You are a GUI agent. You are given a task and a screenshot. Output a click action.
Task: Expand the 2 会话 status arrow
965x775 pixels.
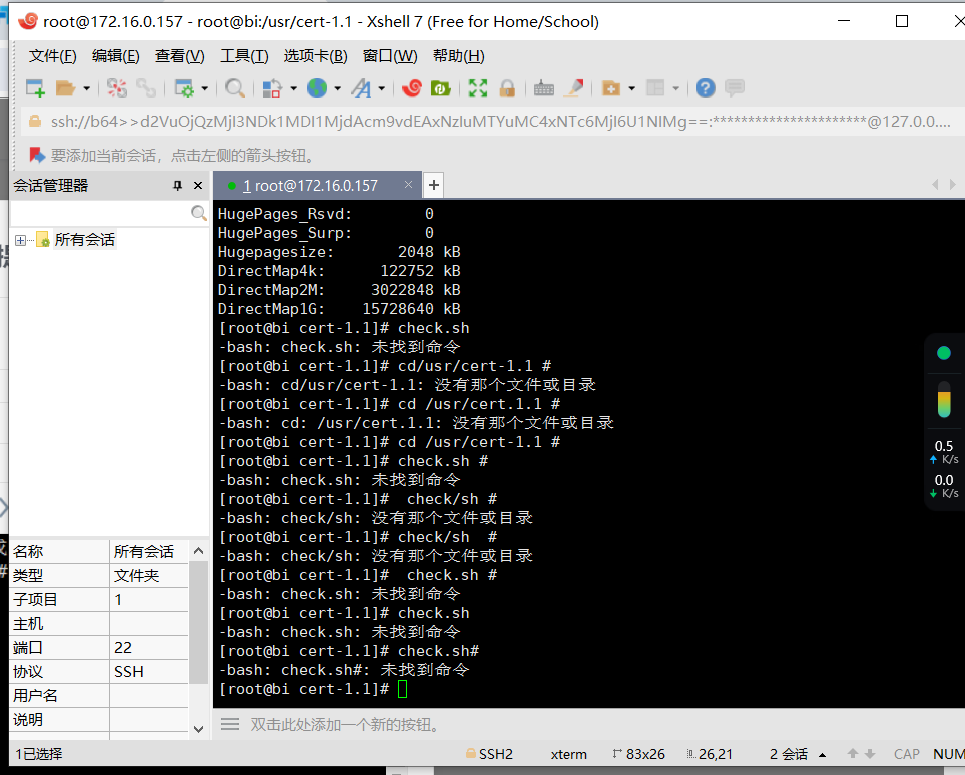pos(822,755)
